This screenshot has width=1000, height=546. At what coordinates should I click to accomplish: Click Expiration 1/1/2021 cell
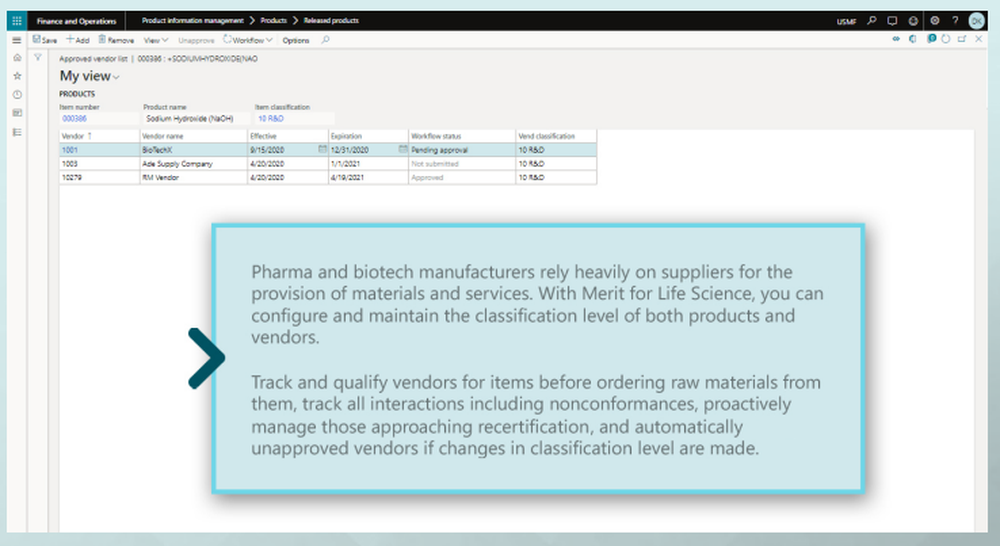(x=368, y=164)
